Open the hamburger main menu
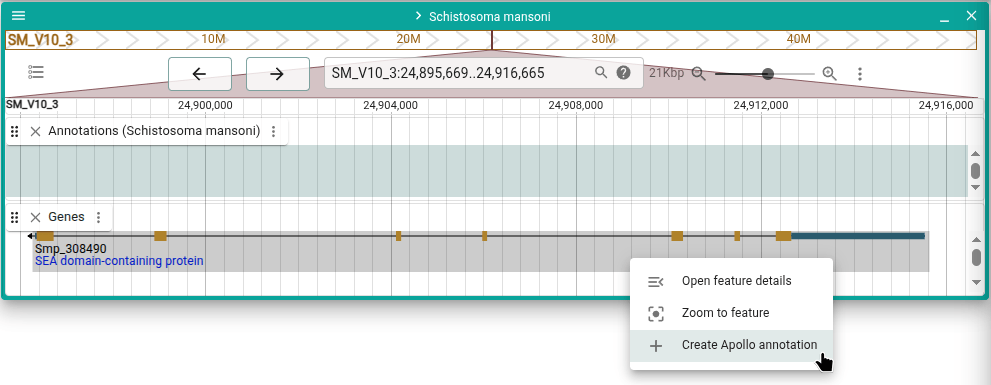The height and width of the screenshot is (385, 991). tap(19, 16)
